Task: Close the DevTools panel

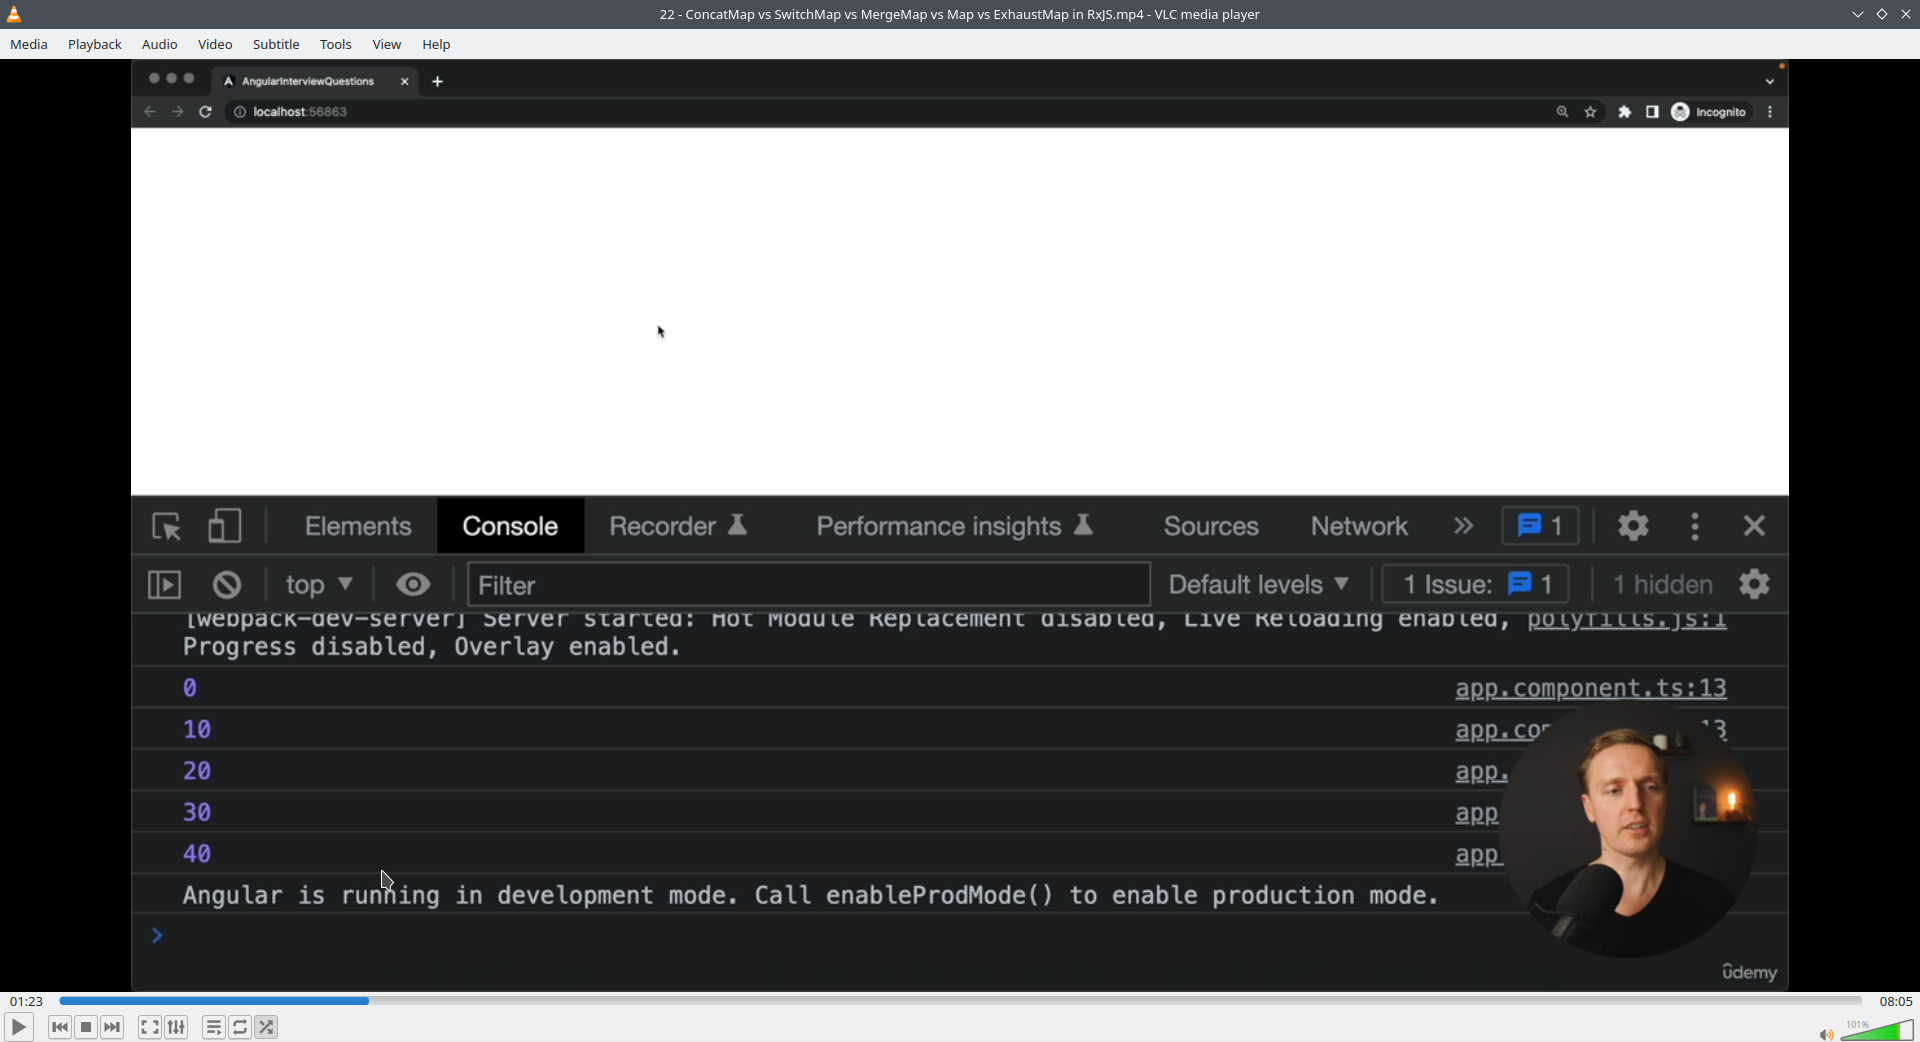Action: 1754,526
